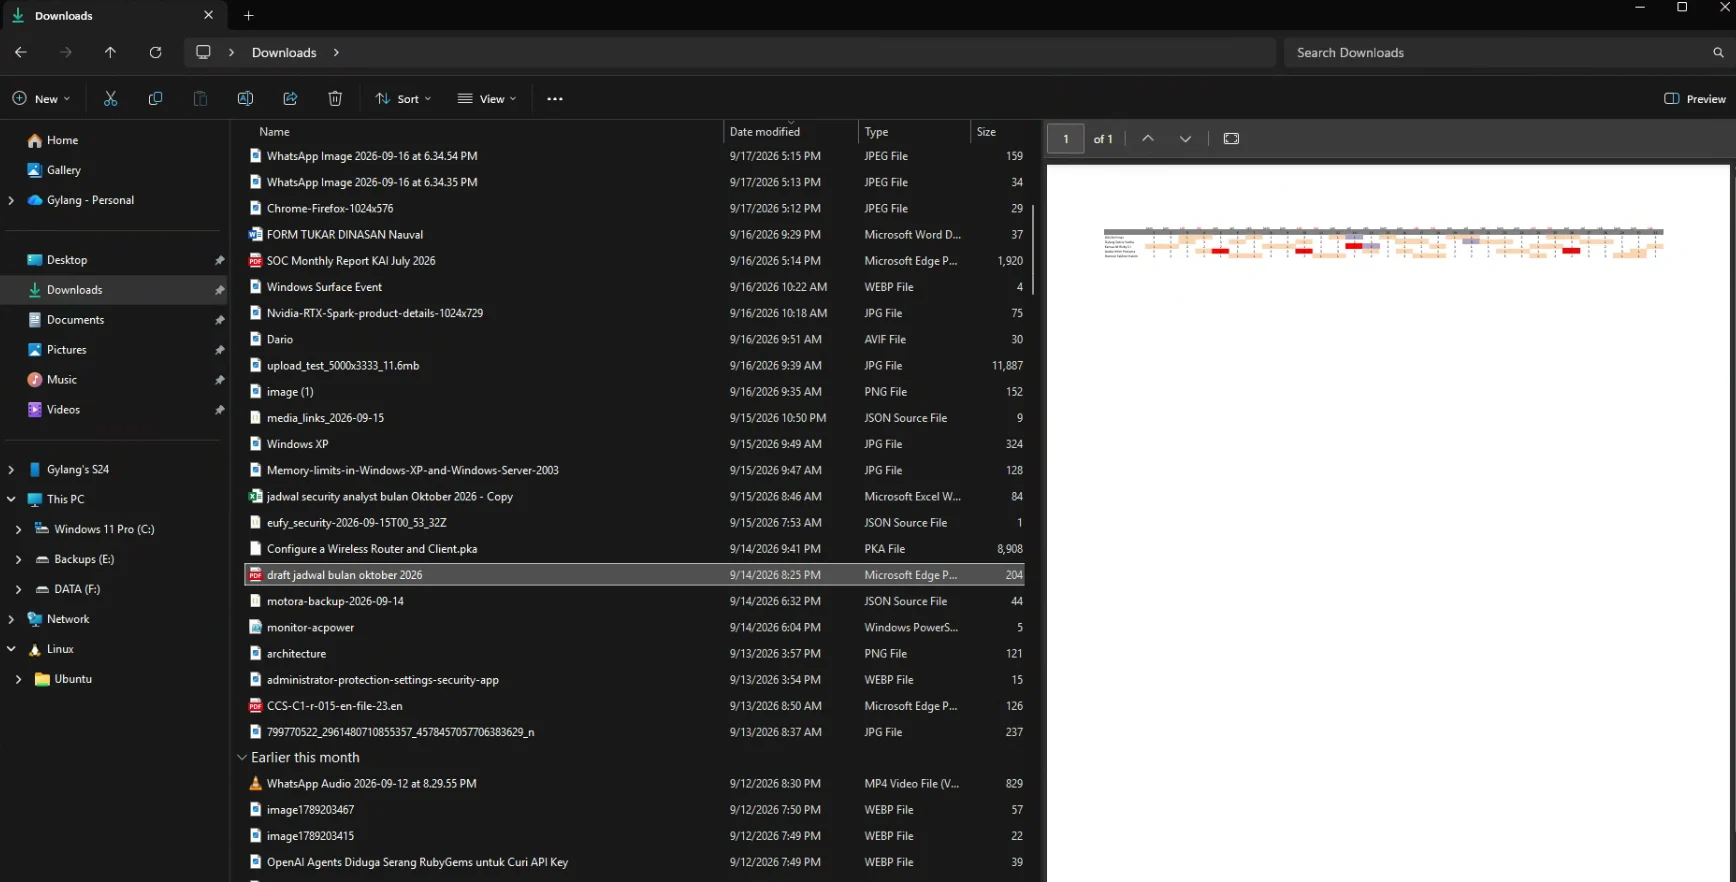
Task: Click the PC icon in the address bar
Action: coord(203,52)
